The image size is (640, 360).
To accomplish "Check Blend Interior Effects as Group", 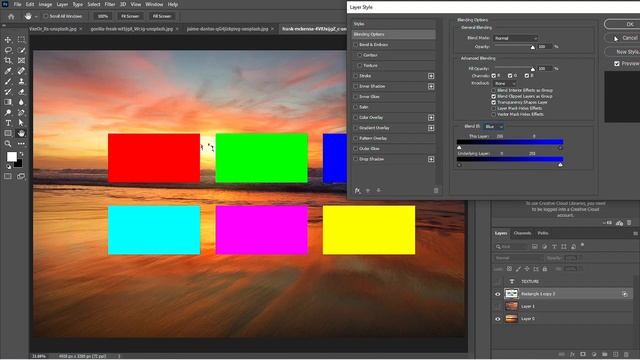I will (x=493, y=90).
